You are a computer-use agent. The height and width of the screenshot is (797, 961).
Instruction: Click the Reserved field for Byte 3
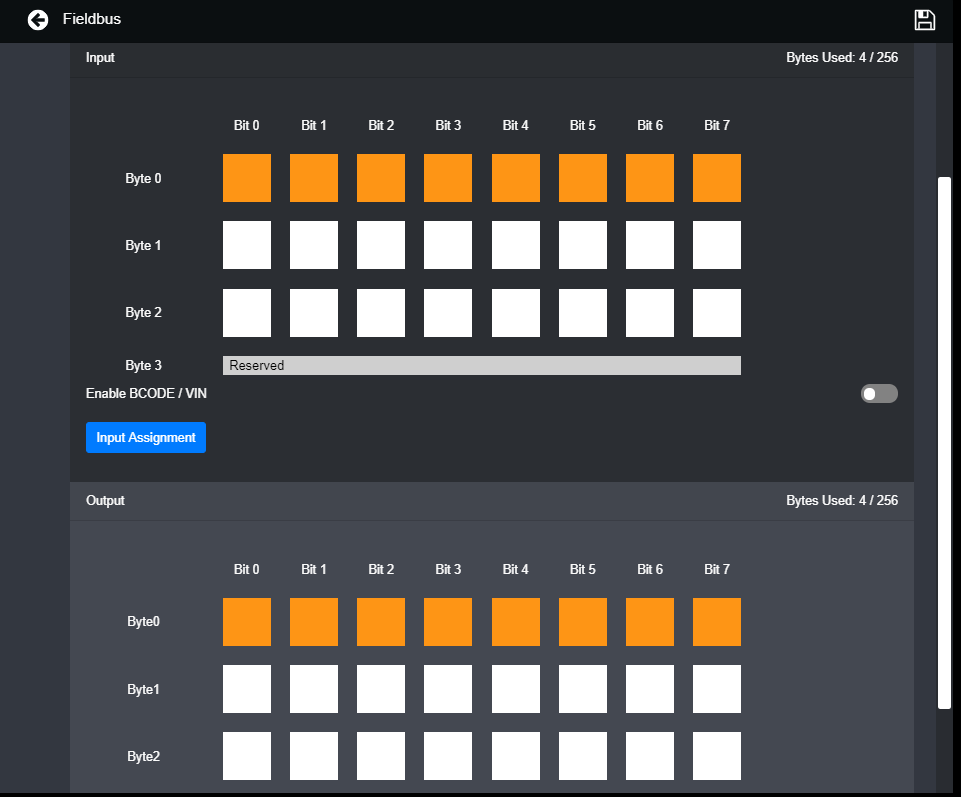click(x=482, y=365)
